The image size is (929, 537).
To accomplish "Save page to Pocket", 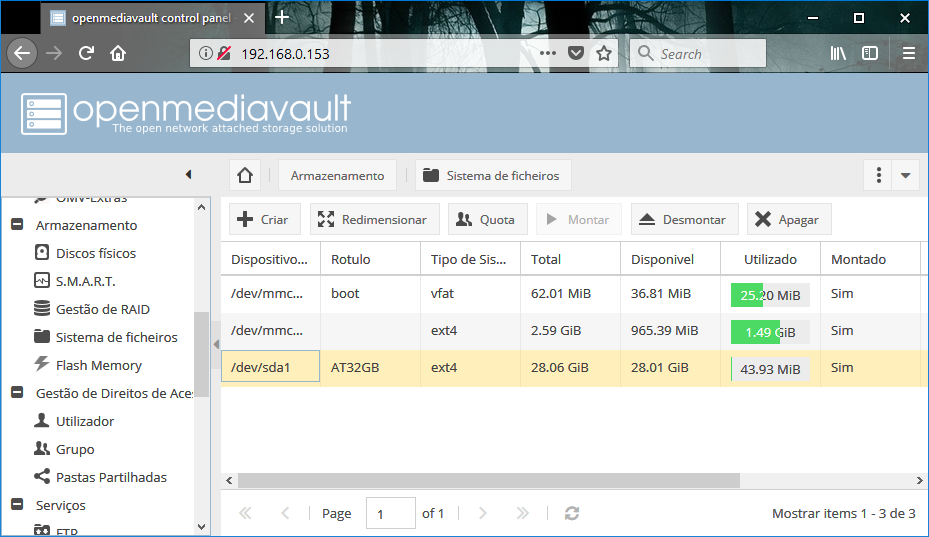I will [x=576, y=53].
